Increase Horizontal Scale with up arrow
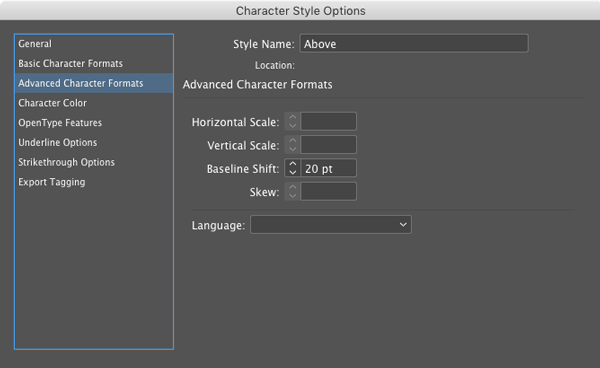This screenshot has width=600, height=368. click(x=293, y=117)
